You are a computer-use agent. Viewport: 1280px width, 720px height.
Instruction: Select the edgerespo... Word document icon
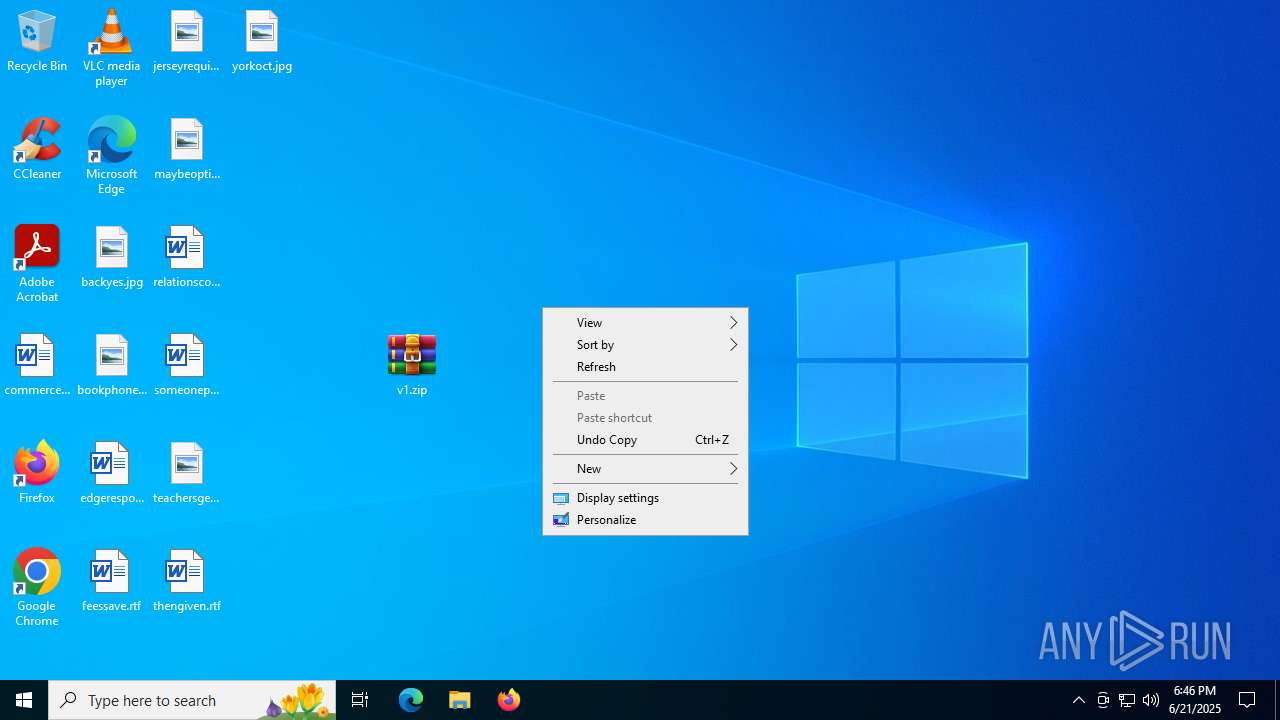tap(111, 473)
